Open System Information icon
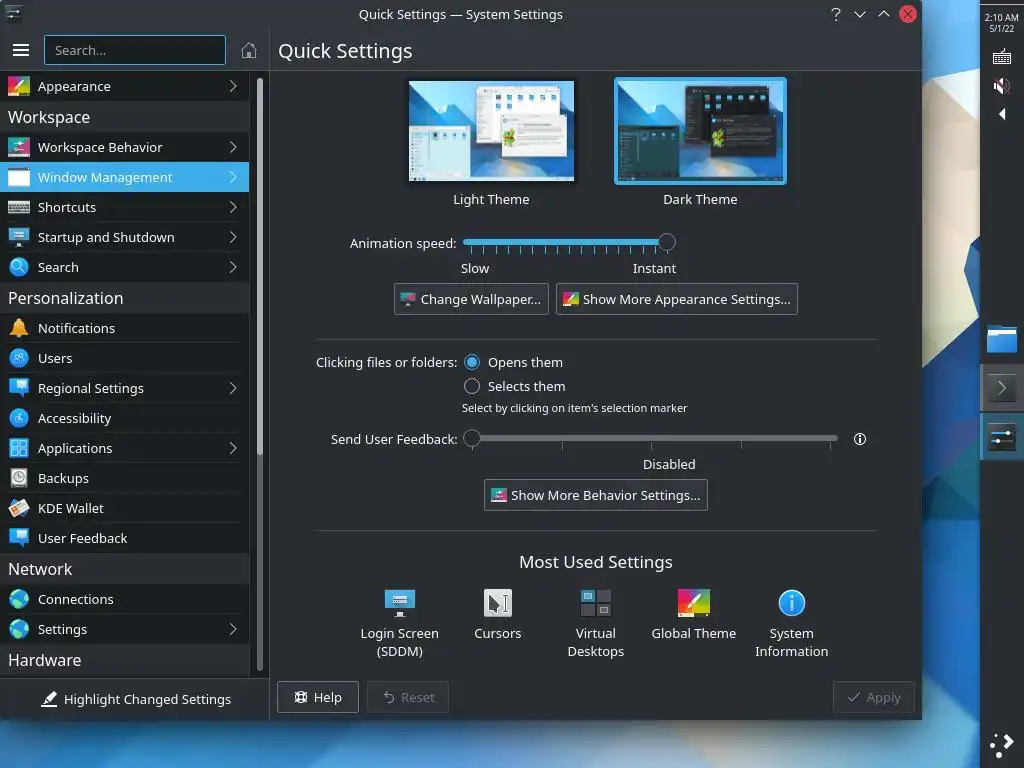This screenshot has width=1024, height=768. 792,603
